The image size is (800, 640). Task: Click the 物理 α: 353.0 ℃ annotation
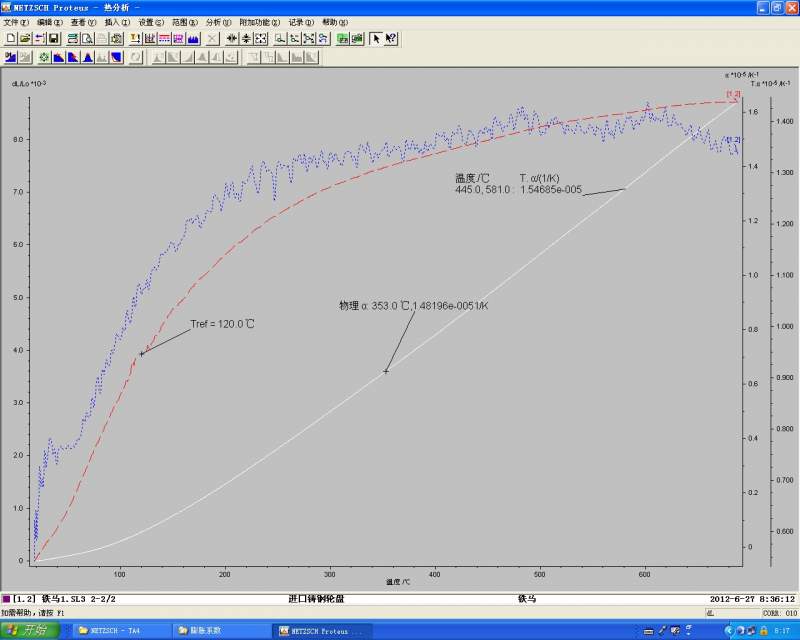point(413,306)
